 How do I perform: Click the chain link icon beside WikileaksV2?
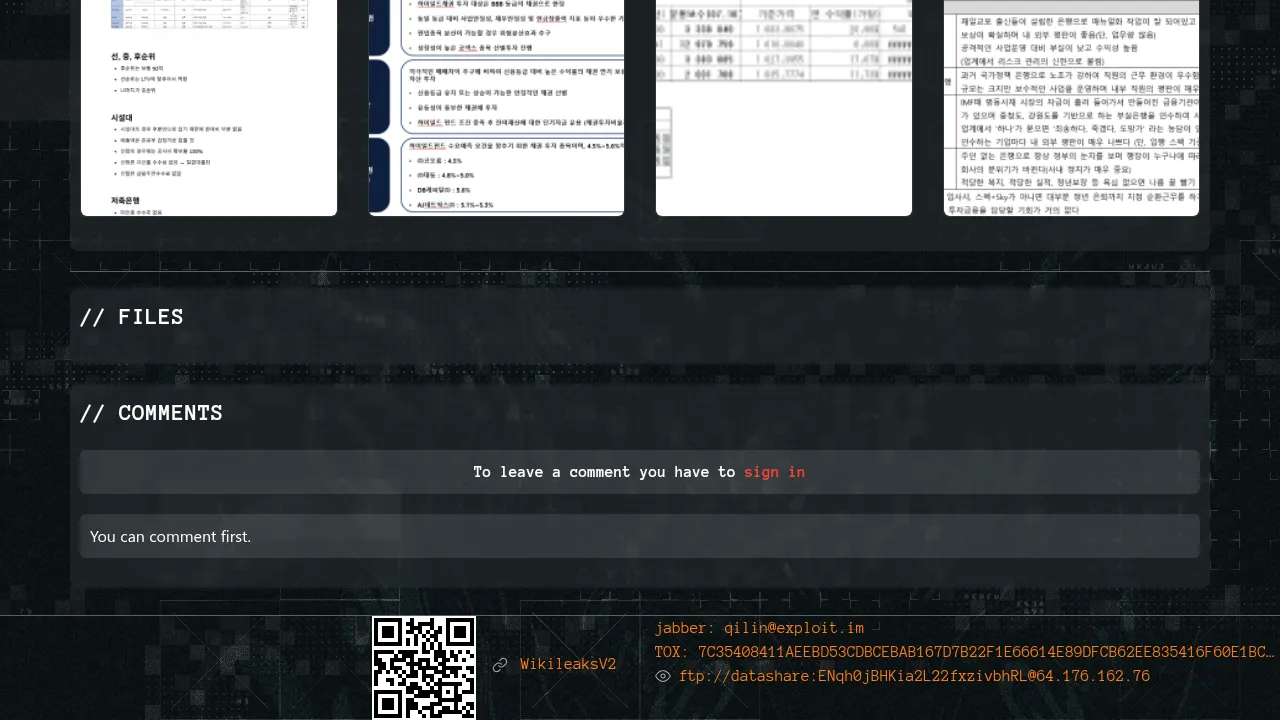point(500,665)
